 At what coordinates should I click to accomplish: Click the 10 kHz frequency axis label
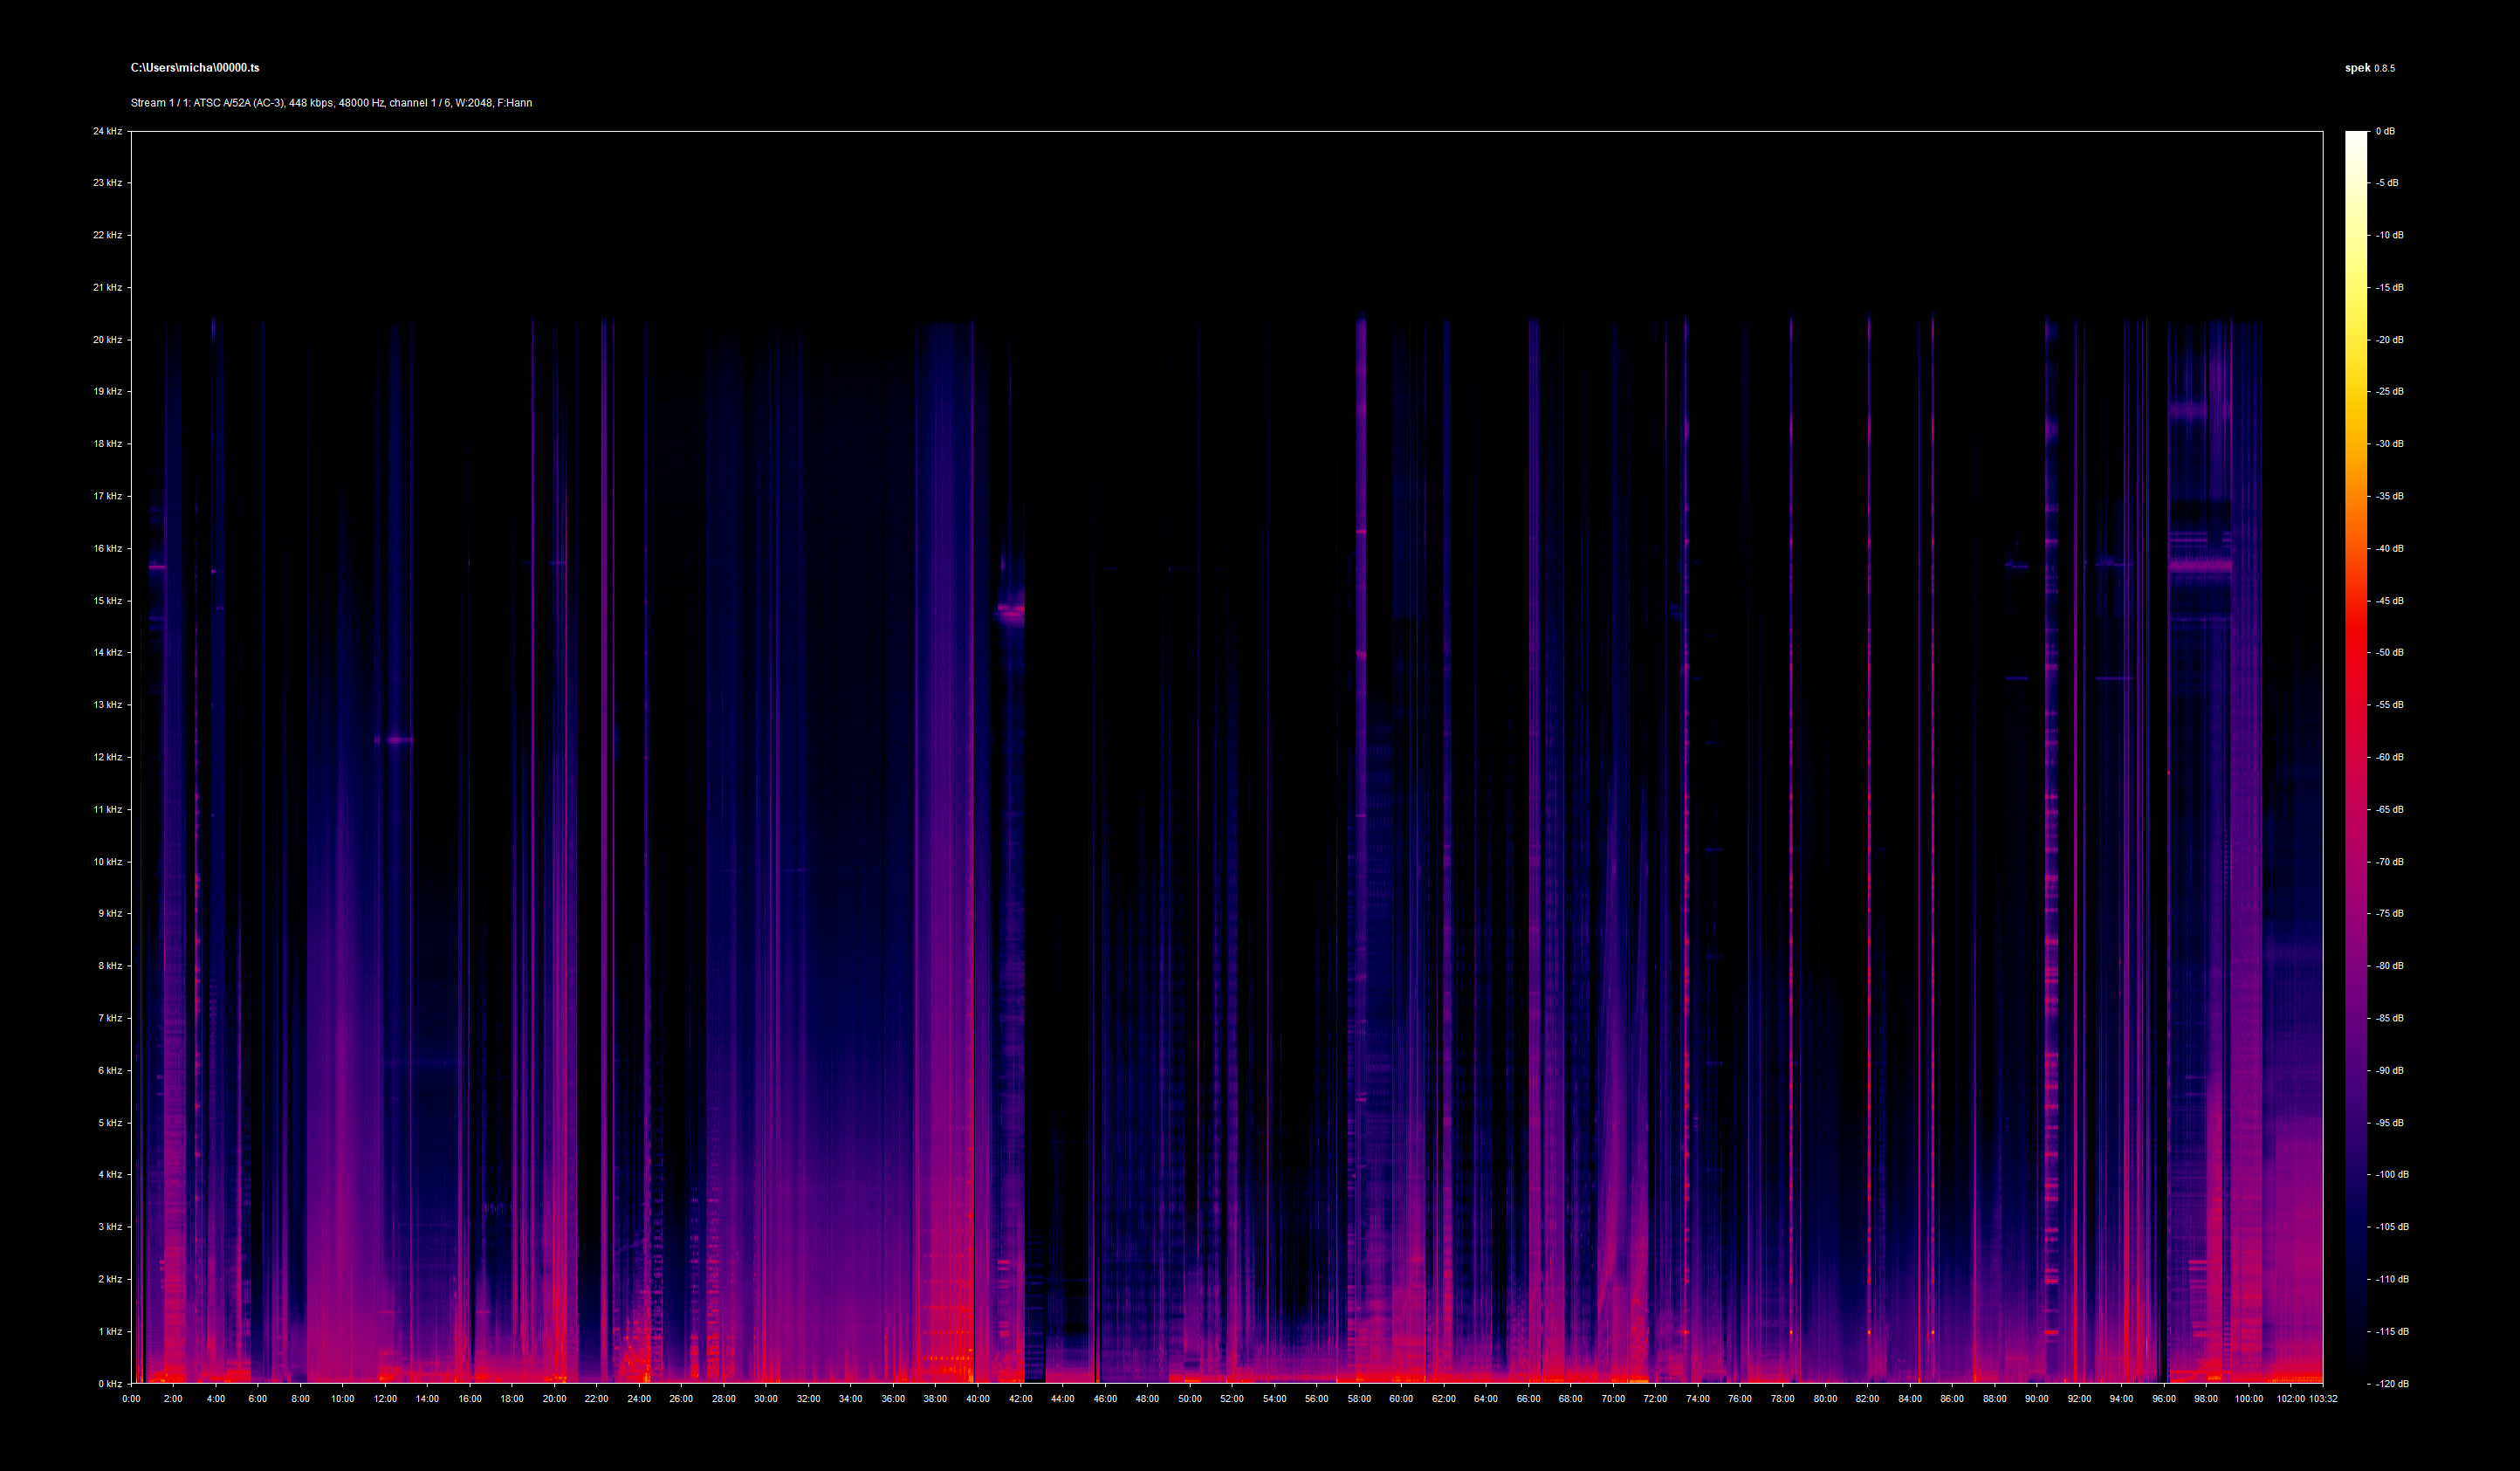107,861
